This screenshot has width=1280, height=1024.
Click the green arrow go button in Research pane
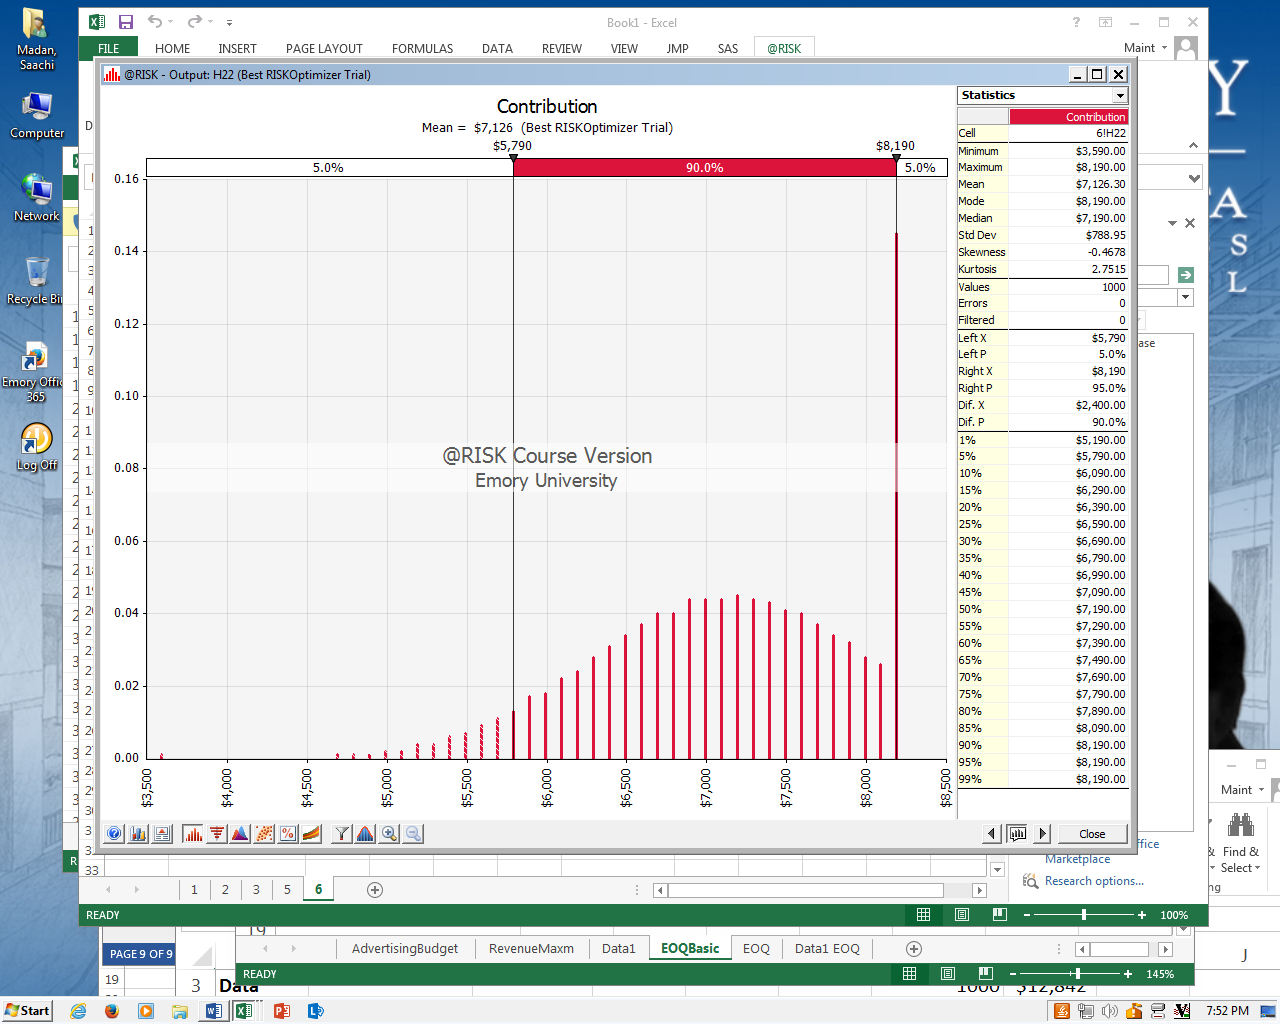[x=1185, y=275]
